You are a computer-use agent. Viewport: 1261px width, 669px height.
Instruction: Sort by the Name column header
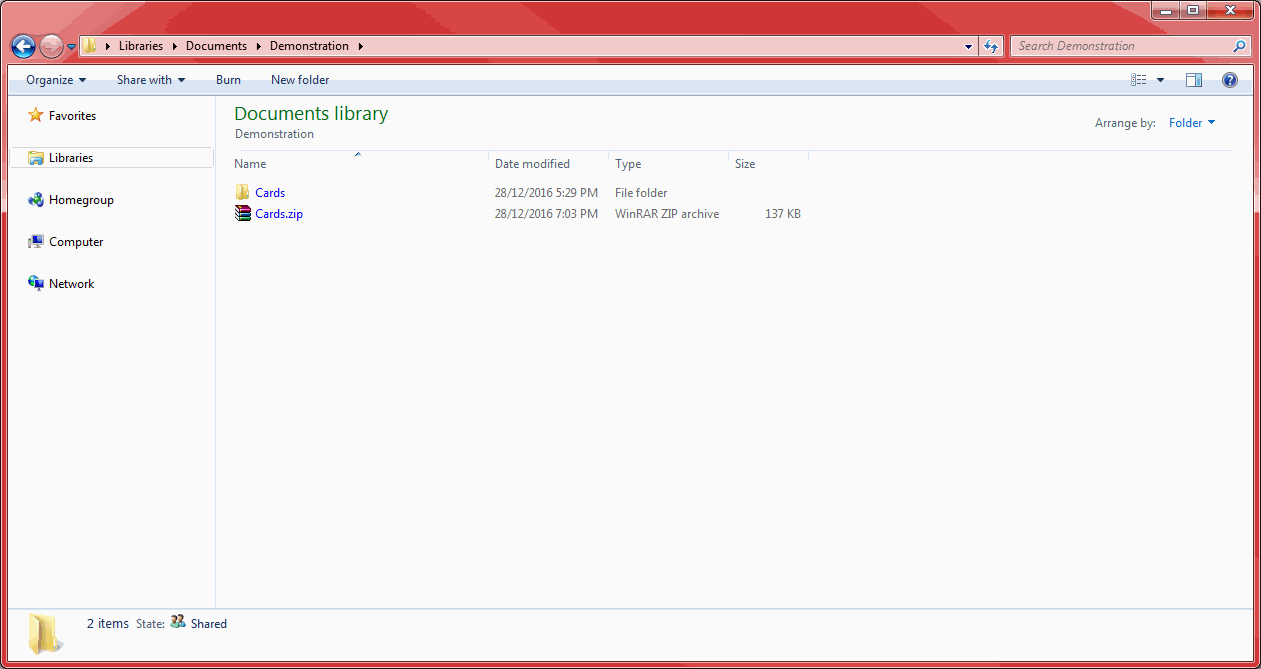pyautogui.click(x=360, y=164)
